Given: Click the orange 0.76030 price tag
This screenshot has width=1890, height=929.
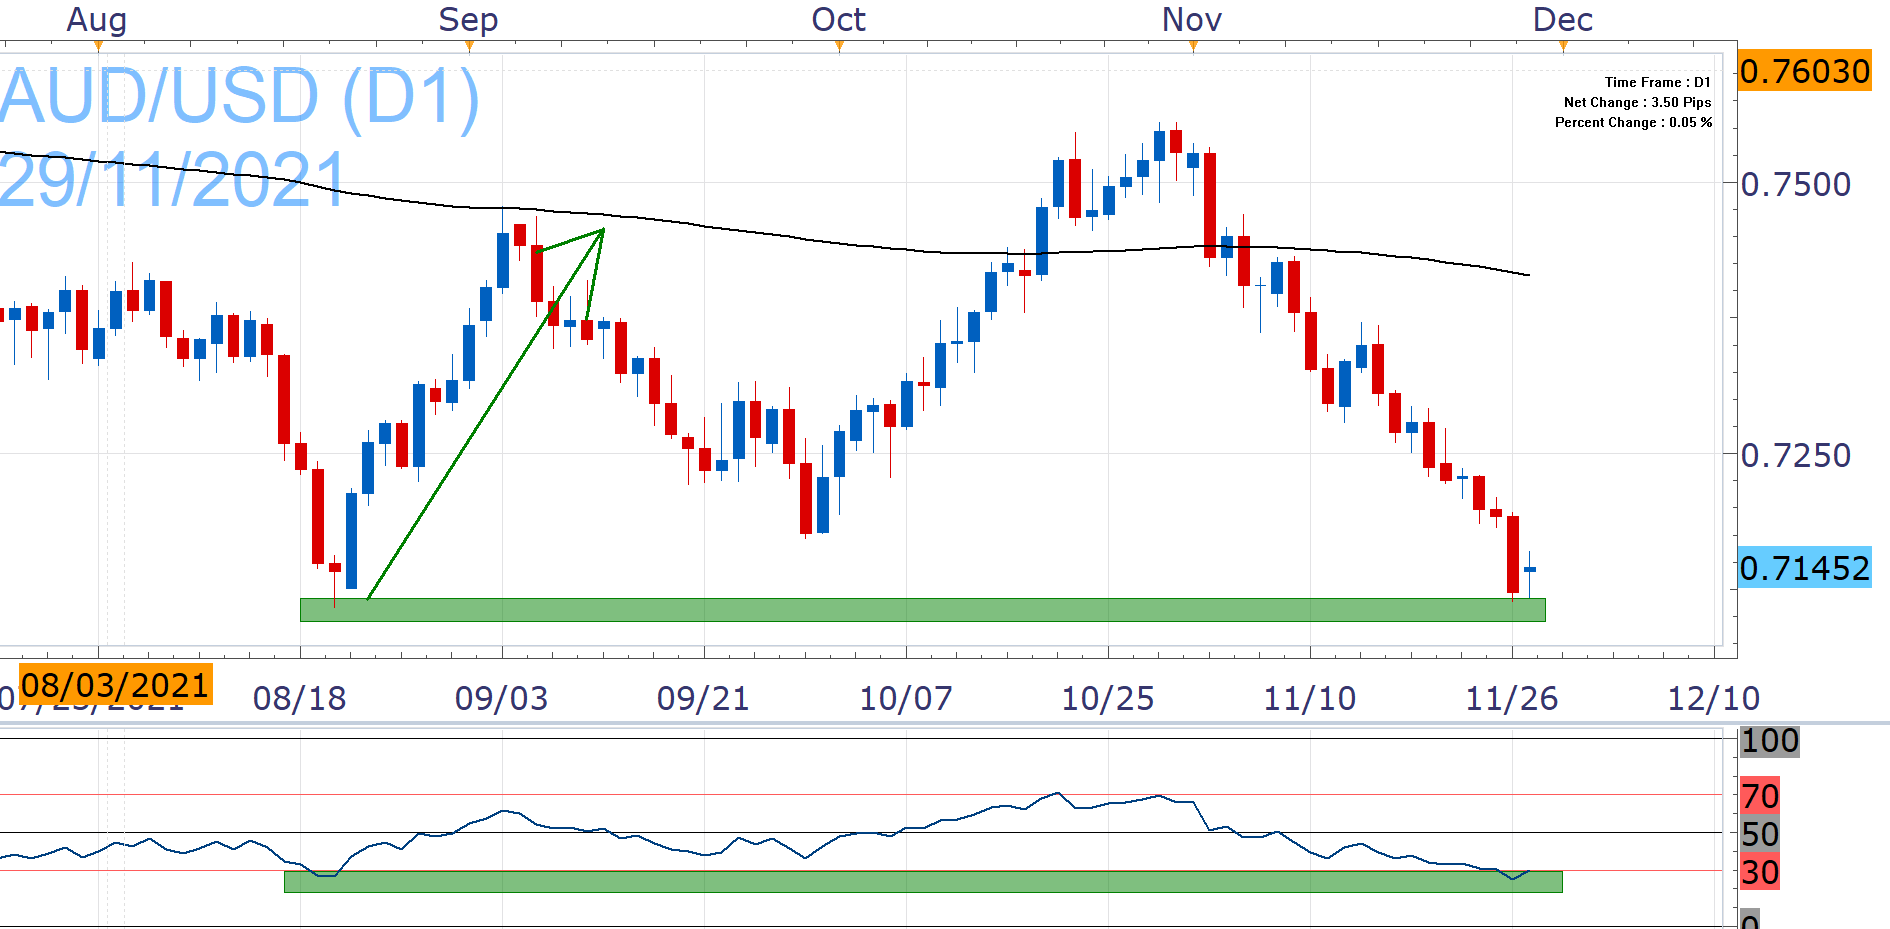Looking at the screenshot, I should (x=1804, y=71).
